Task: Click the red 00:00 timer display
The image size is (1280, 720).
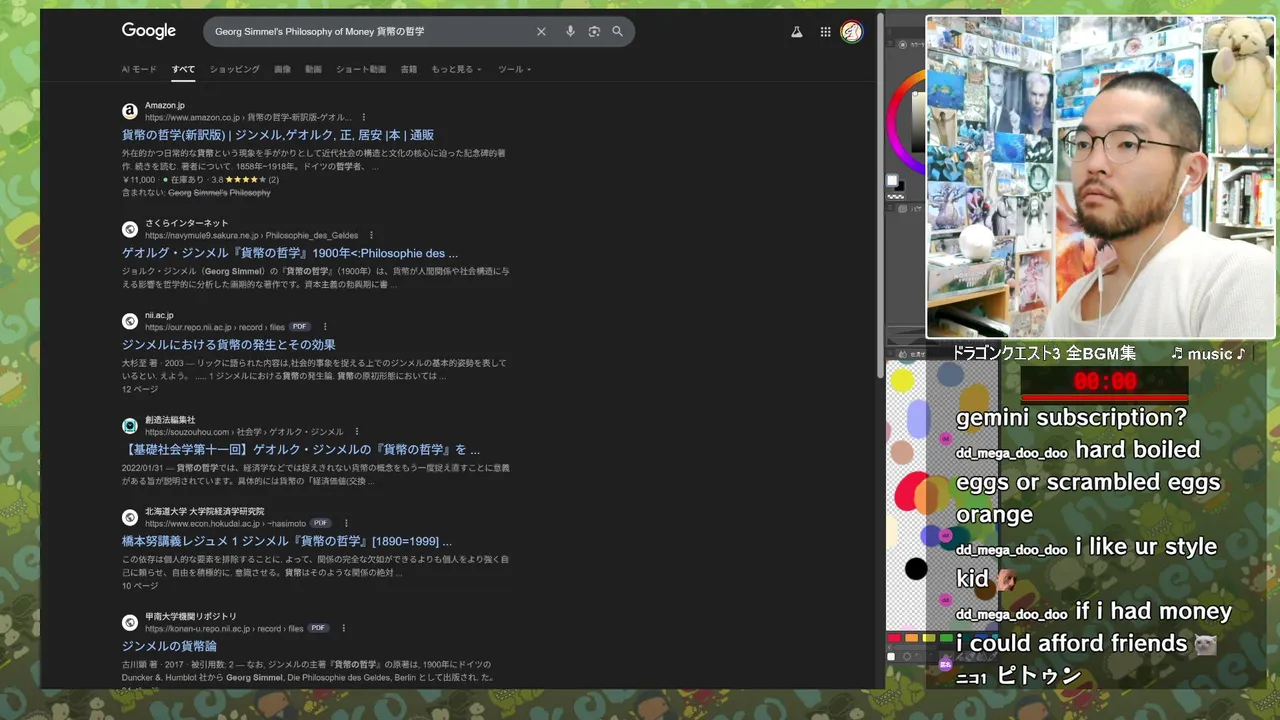Action: click(x=1105, y=381)
